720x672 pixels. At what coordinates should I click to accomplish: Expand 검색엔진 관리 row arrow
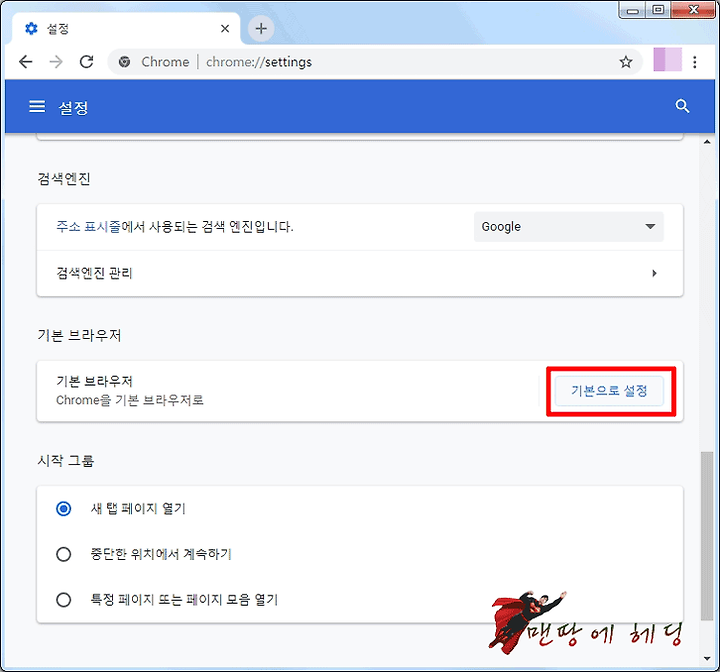654,273
